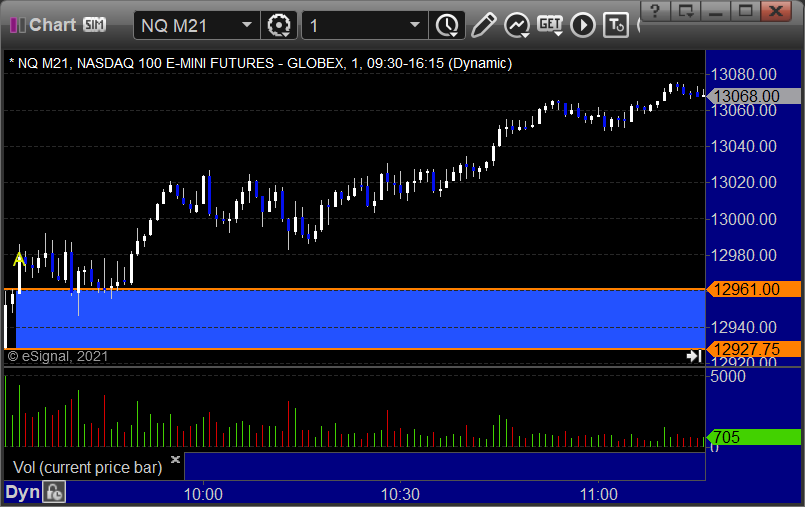Click the 5000 volume axis label
The width and height of the screenshot is (805, 507).
pos(728,376)
